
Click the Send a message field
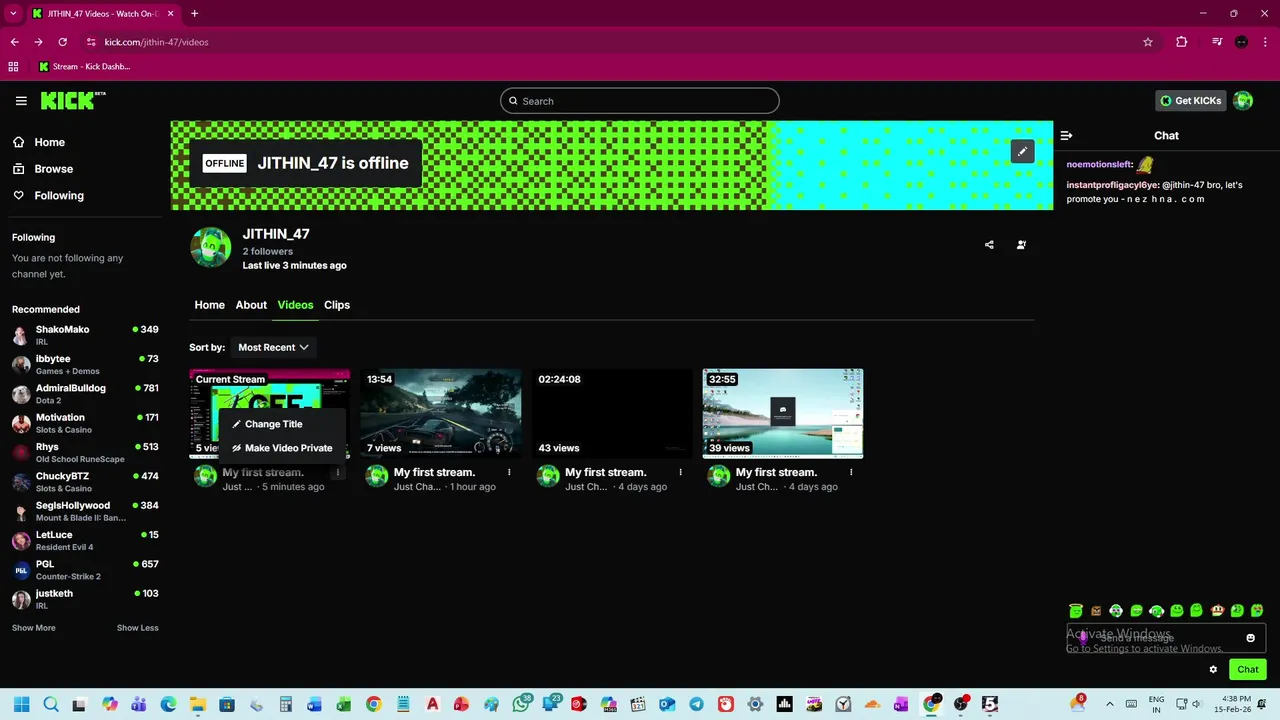pos(1166,638)
